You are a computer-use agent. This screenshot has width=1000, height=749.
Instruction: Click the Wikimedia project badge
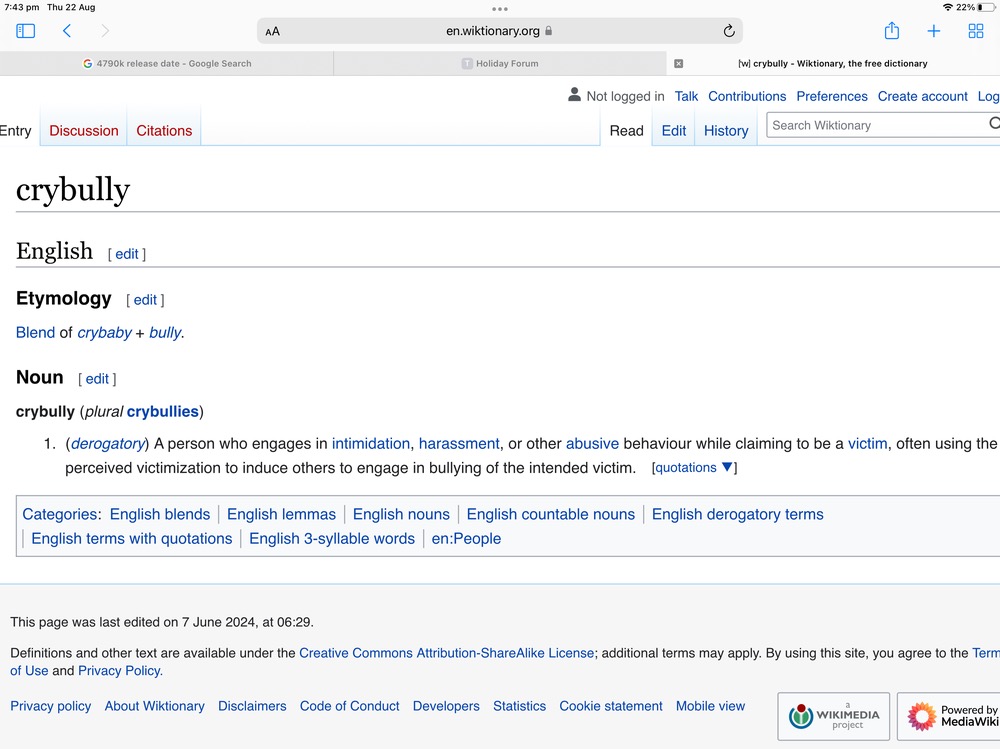coord(833,716)
